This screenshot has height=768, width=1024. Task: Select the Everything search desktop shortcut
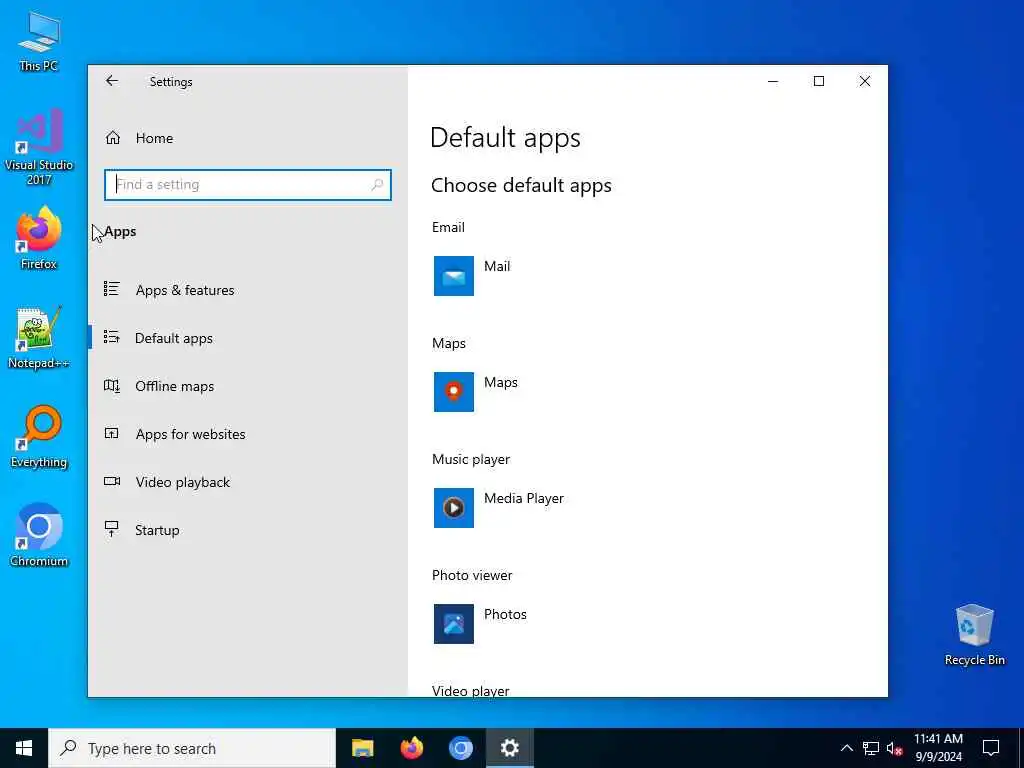(39, 437)
